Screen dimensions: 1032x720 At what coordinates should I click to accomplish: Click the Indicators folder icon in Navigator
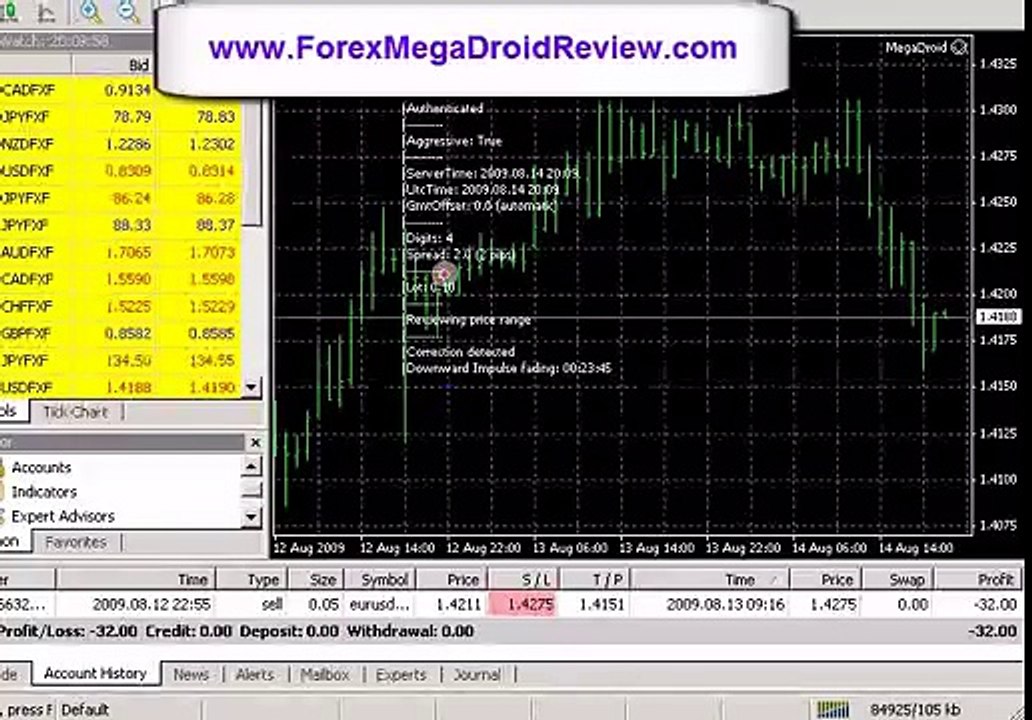2,492
